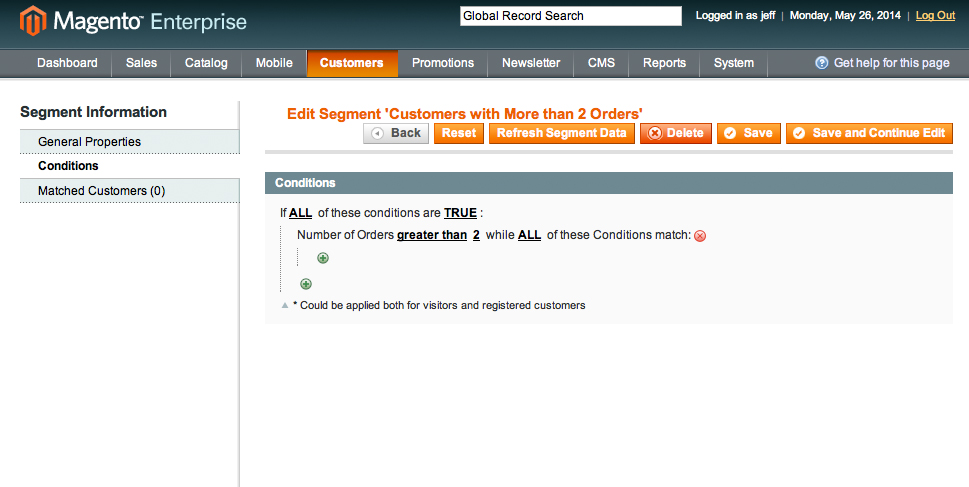Open the Customers menu
The image size is (969, 487).
tap(352, 63)
